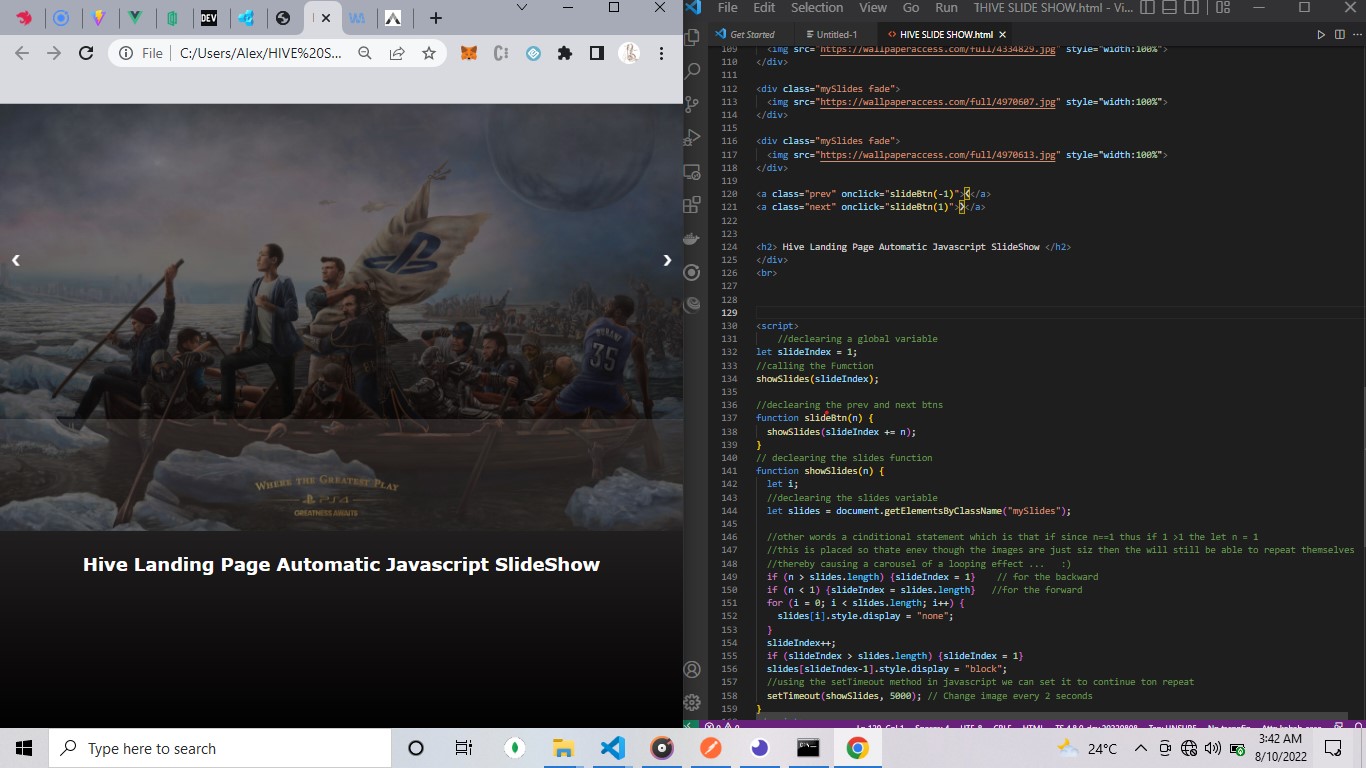Open Chrome's three-dot menu
This screenshot has width=1366, height=768.
[x=661, y=53]
